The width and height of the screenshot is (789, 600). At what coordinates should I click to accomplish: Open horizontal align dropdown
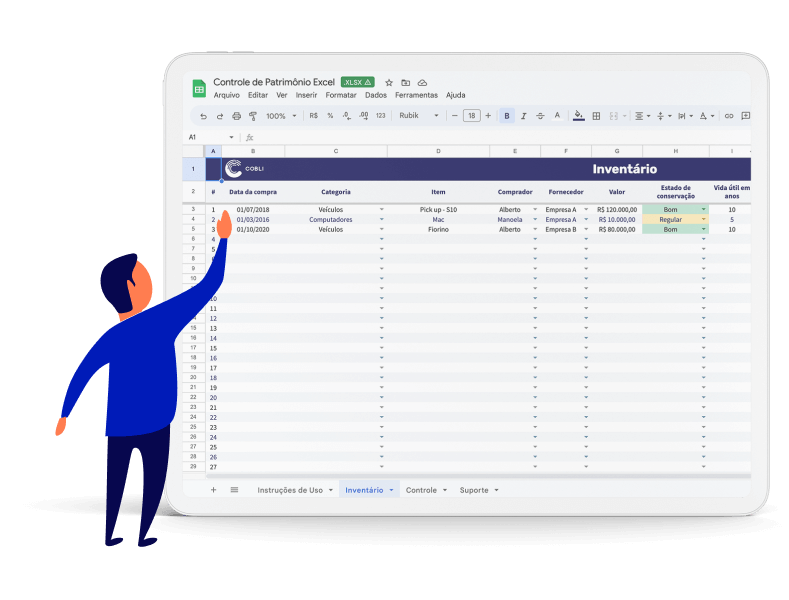coord(642,116)
